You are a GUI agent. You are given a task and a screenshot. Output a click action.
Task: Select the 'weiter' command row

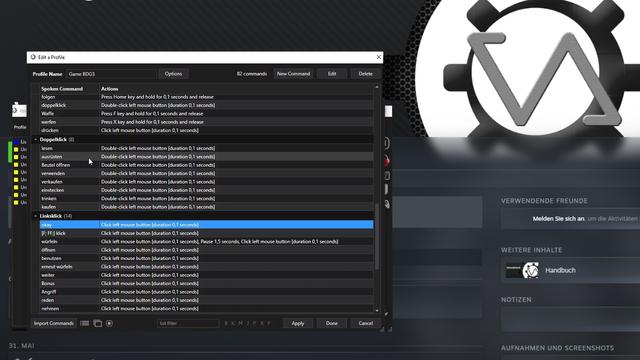[x=207, y=275]
